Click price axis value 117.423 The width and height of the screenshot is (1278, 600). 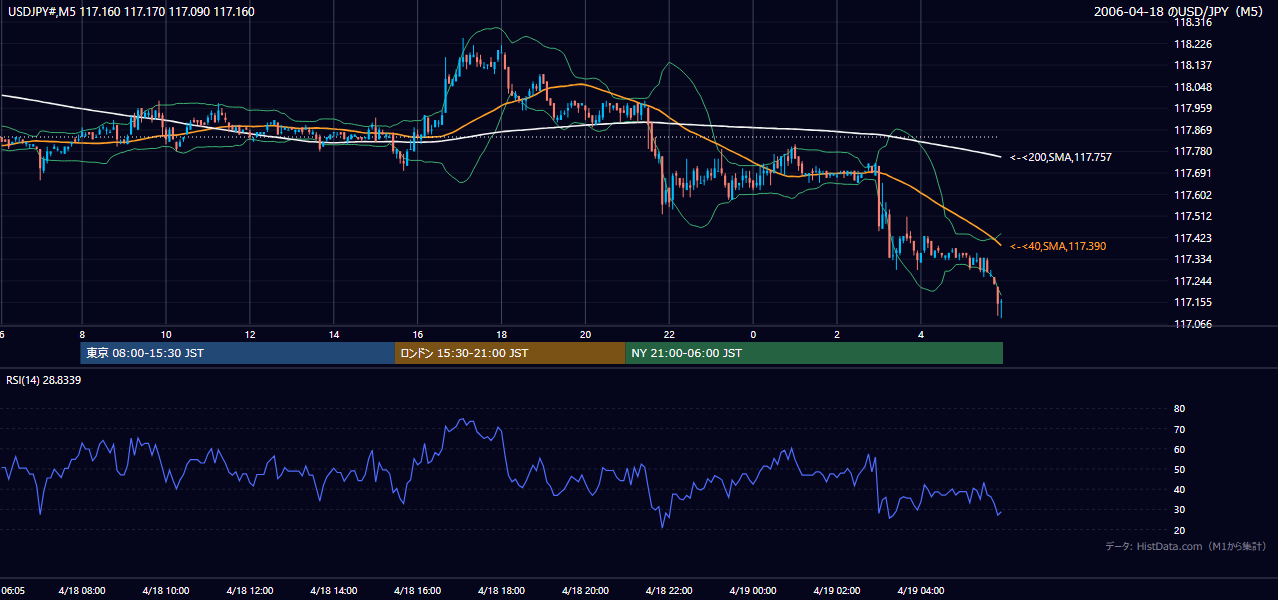click(1193, 238)
